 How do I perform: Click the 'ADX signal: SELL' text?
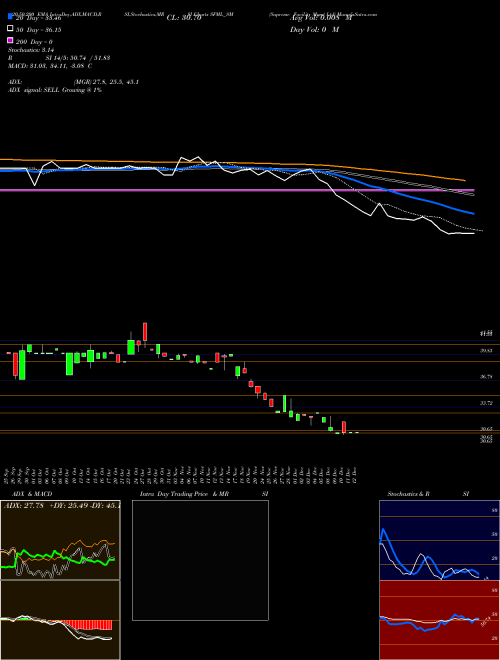[x=34, y=90]
